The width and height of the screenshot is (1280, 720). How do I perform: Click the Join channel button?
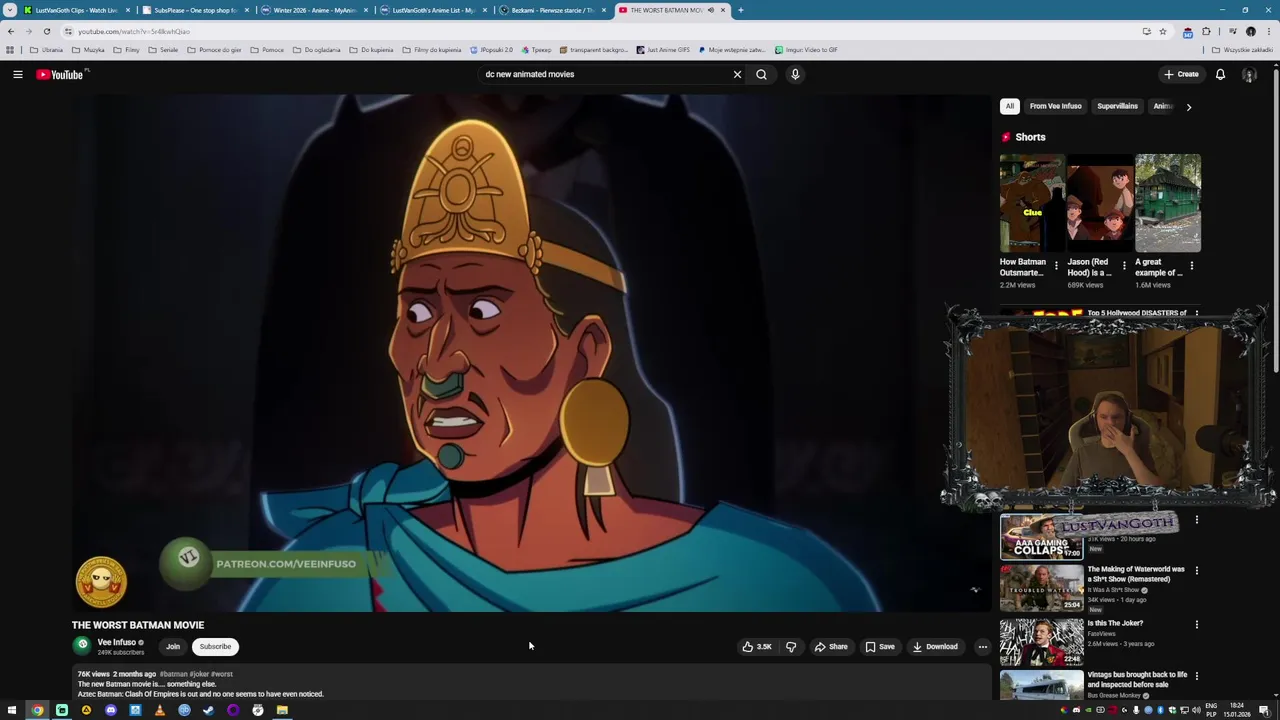(x=173, y=646)
